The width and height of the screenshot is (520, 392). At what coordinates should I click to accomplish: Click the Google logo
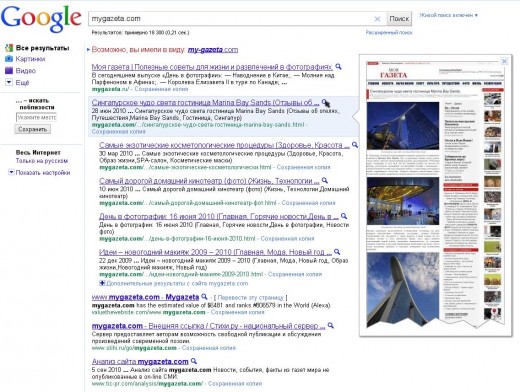[41, 19]
